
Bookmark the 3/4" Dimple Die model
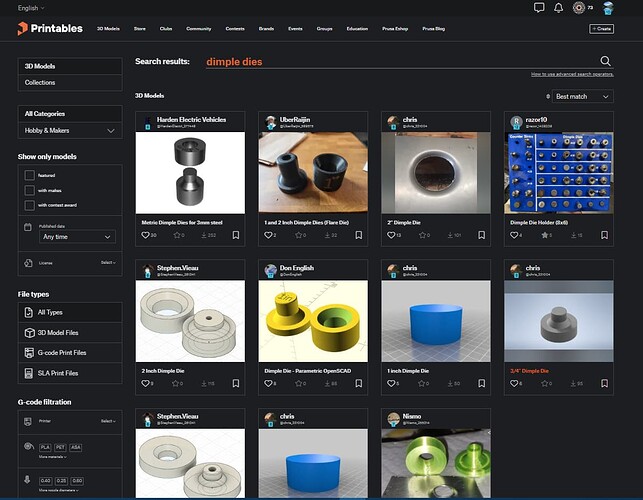click(604, 383)
